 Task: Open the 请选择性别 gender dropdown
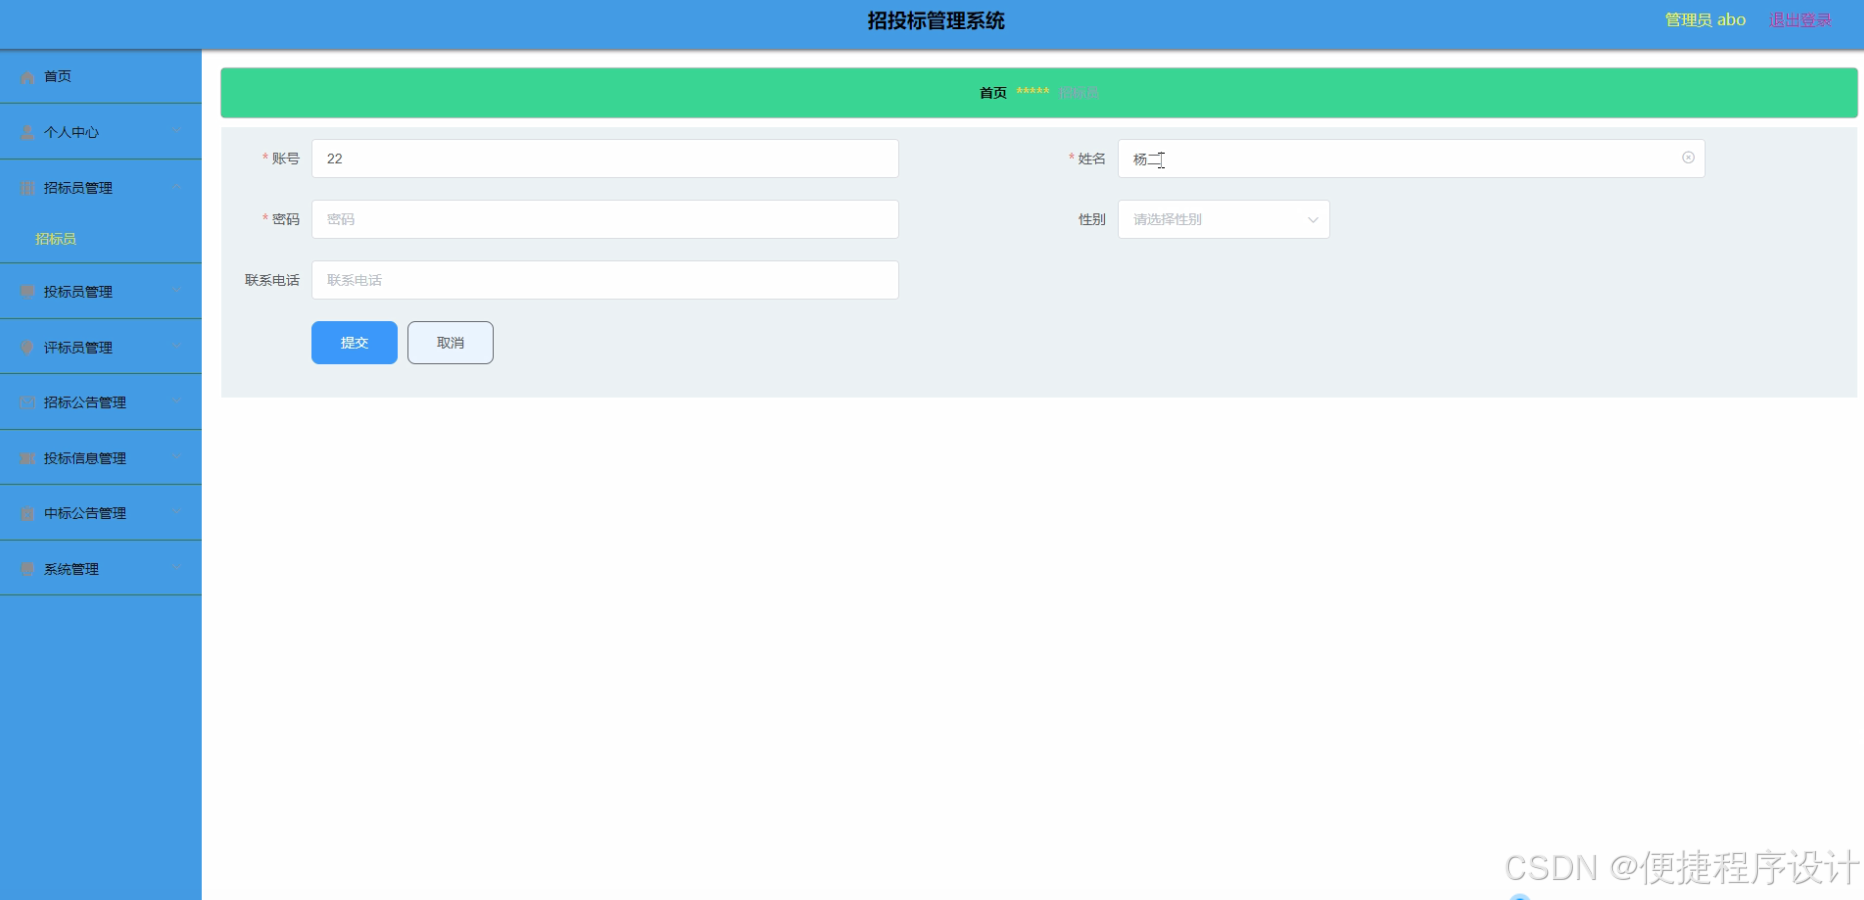pos(1223,220)
